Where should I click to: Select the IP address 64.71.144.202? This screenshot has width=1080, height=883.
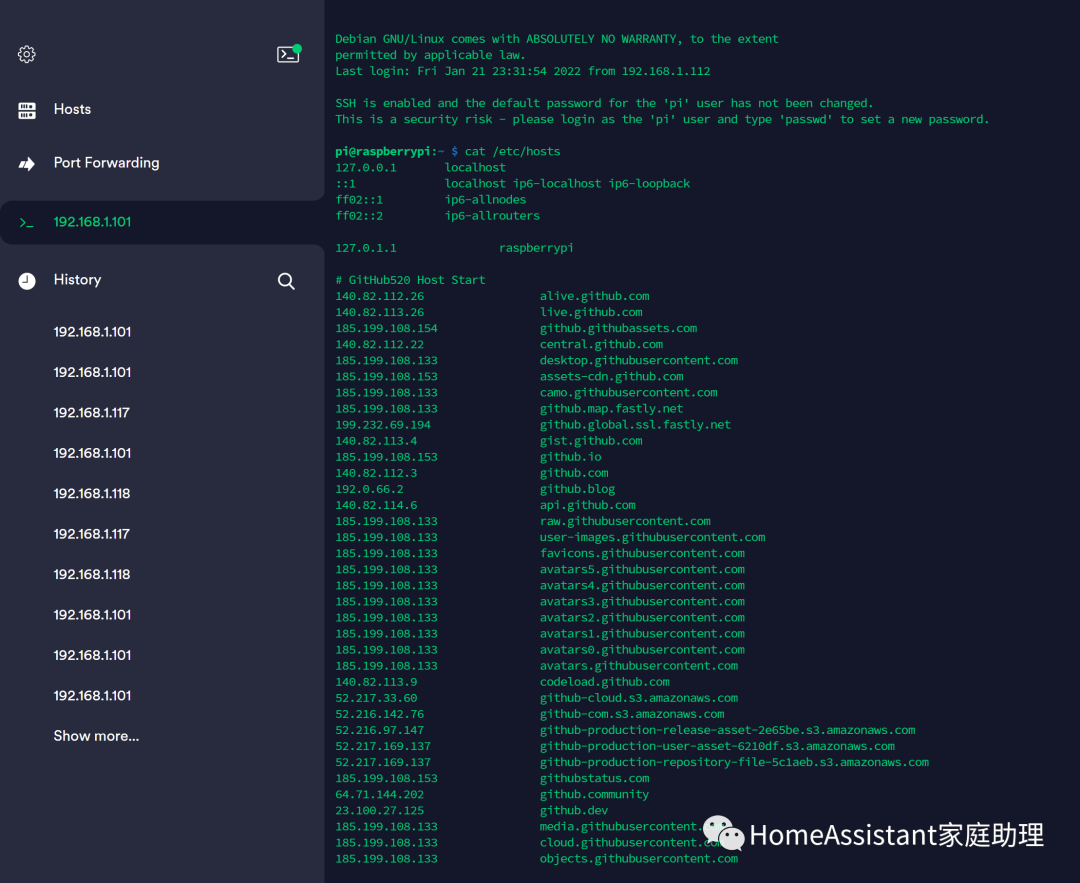pyautogui.click(x=380, y=794)
